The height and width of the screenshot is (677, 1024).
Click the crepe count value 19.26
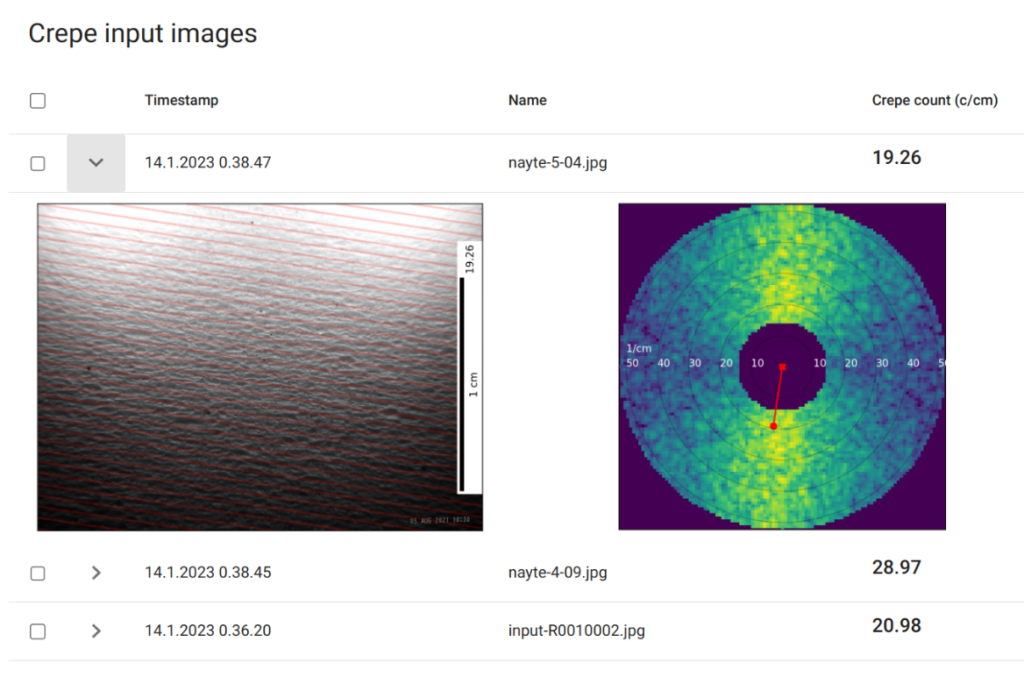897,157
